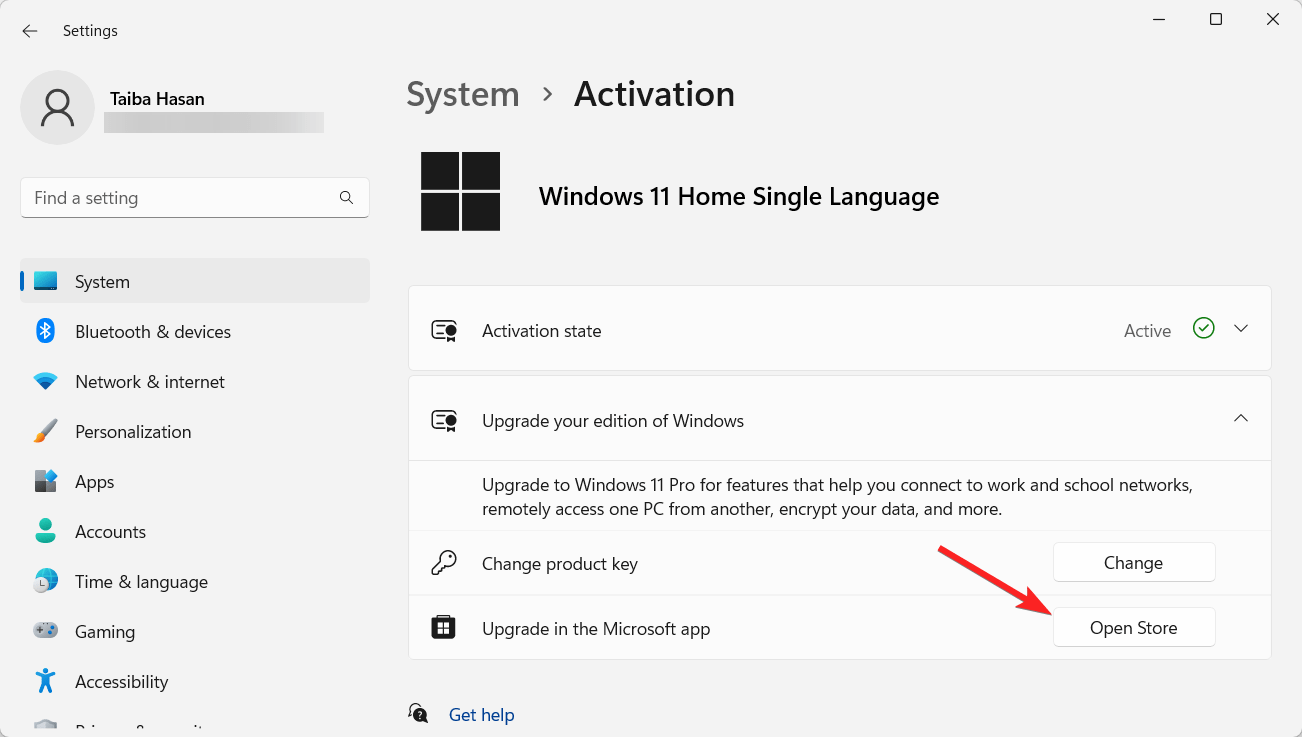Click the user profile avatar picture

click(x=58, y=107)
